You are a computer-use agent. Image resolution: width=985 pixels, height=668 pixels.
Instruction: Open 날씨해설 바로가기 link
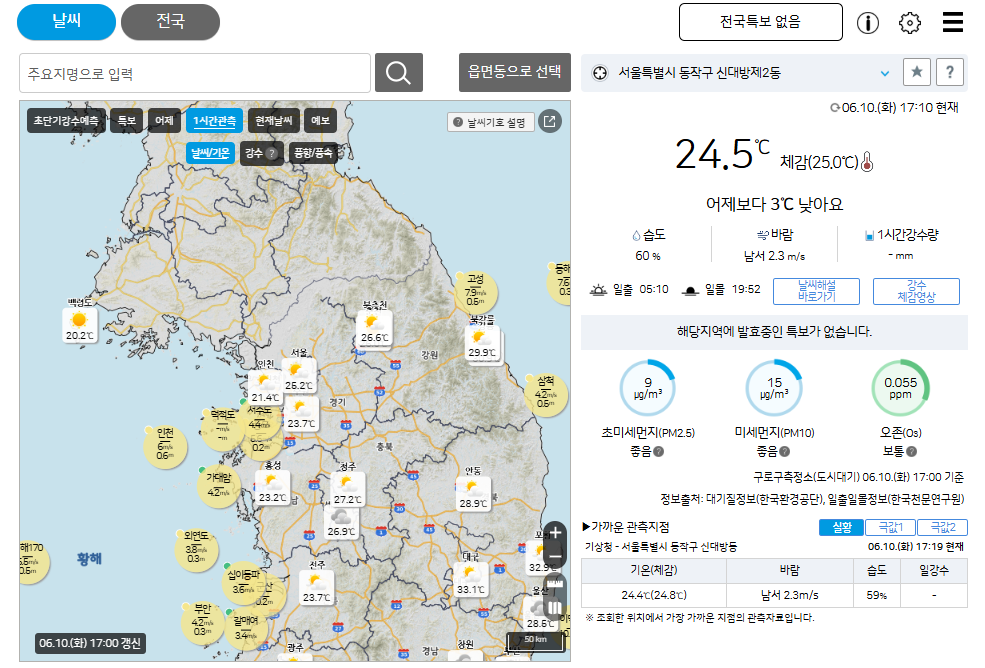816,291
